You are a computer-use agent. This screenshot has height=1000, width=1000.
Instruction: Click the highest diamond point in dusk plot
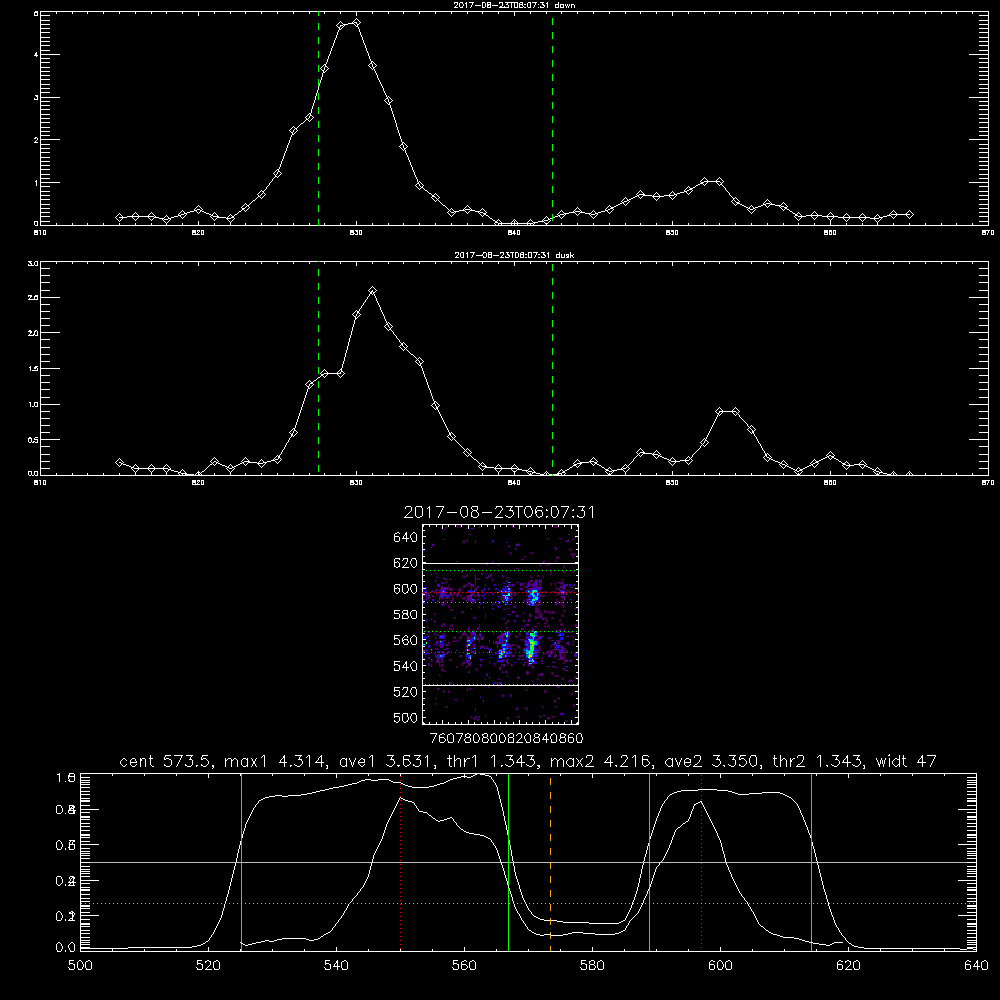point(372,291)
